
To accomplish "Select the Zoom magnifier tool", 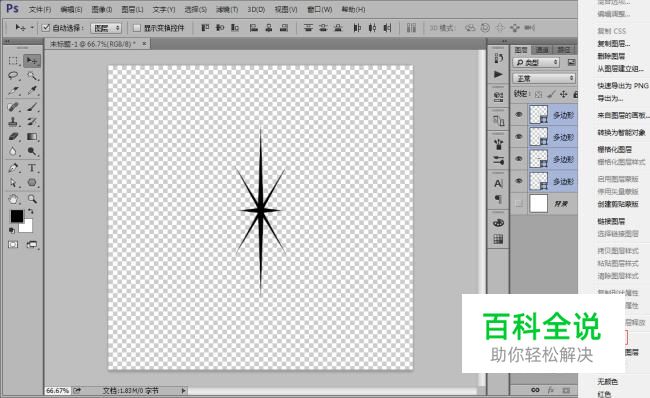I will coord(32,199).
